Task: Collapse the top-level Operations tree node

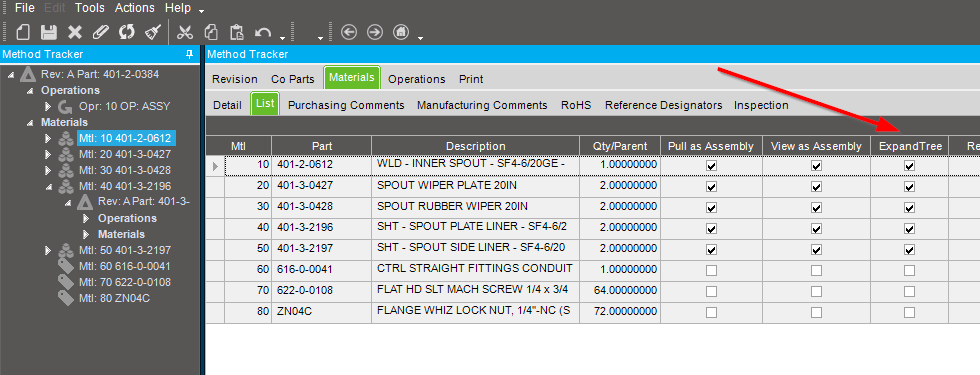Action: pos(29,91)
